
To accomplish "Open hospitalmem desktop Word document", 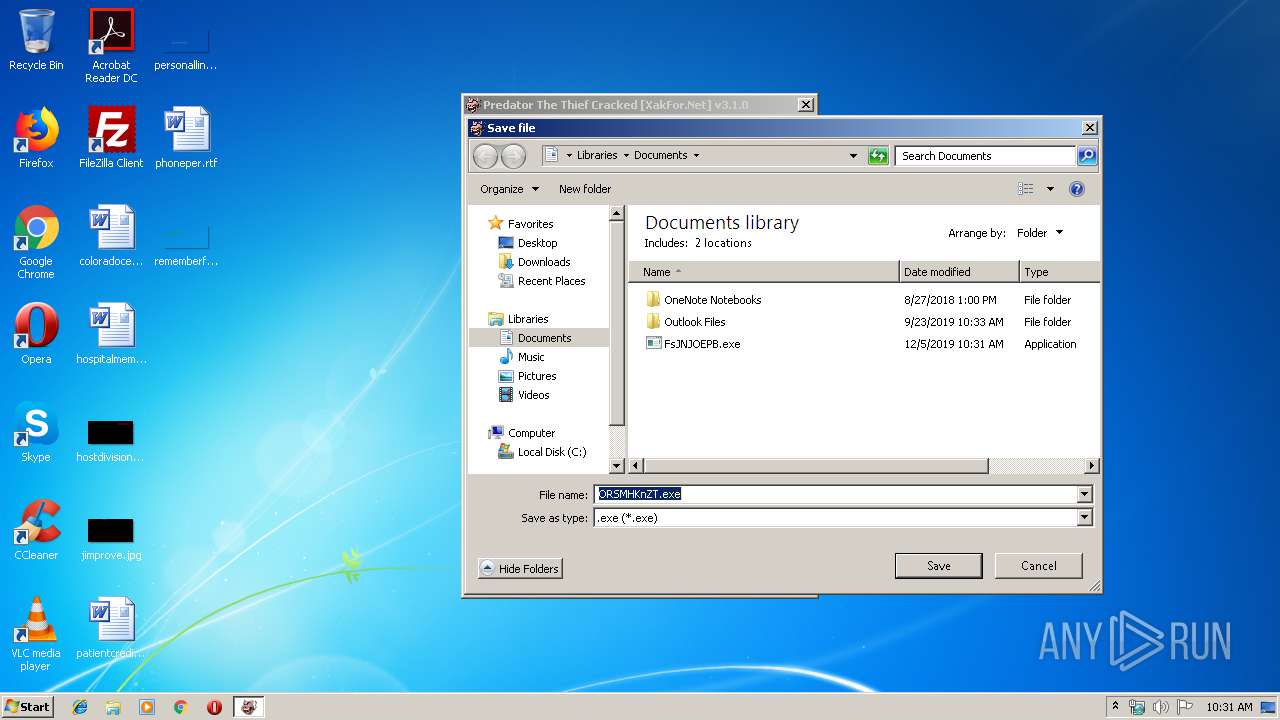I will point(111,334).
